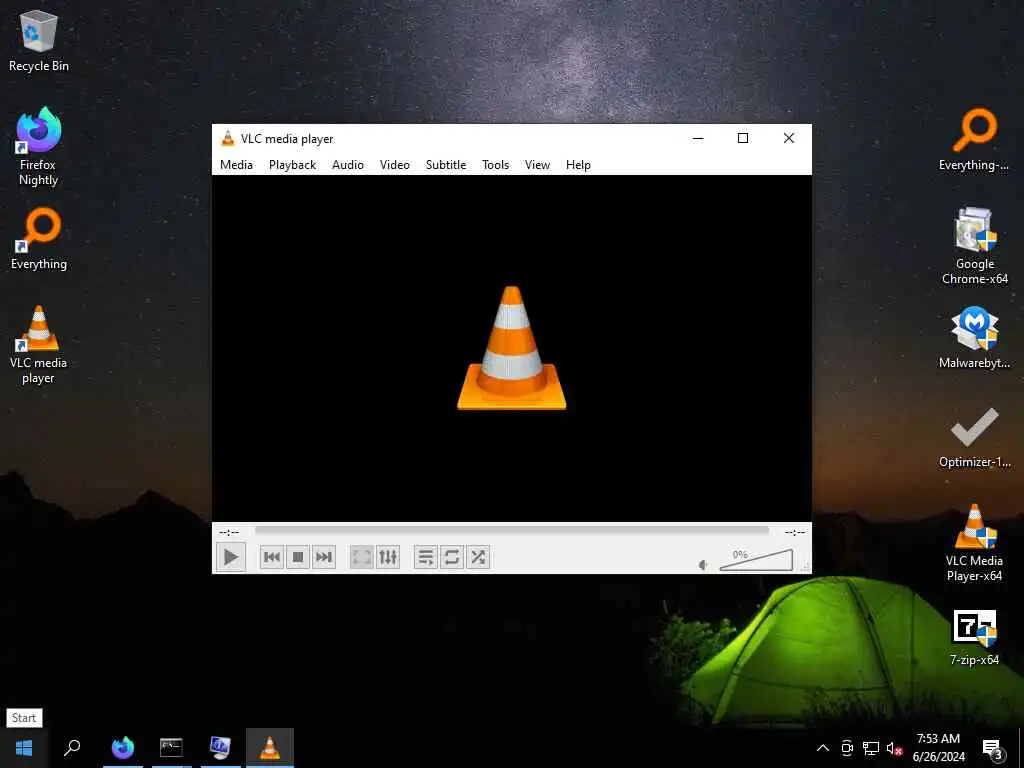Viewport: 1024px width, 768px height.
Task: Expand hidden system tray icons chevron
Action: pyautogui.click(x=823, y=748)
